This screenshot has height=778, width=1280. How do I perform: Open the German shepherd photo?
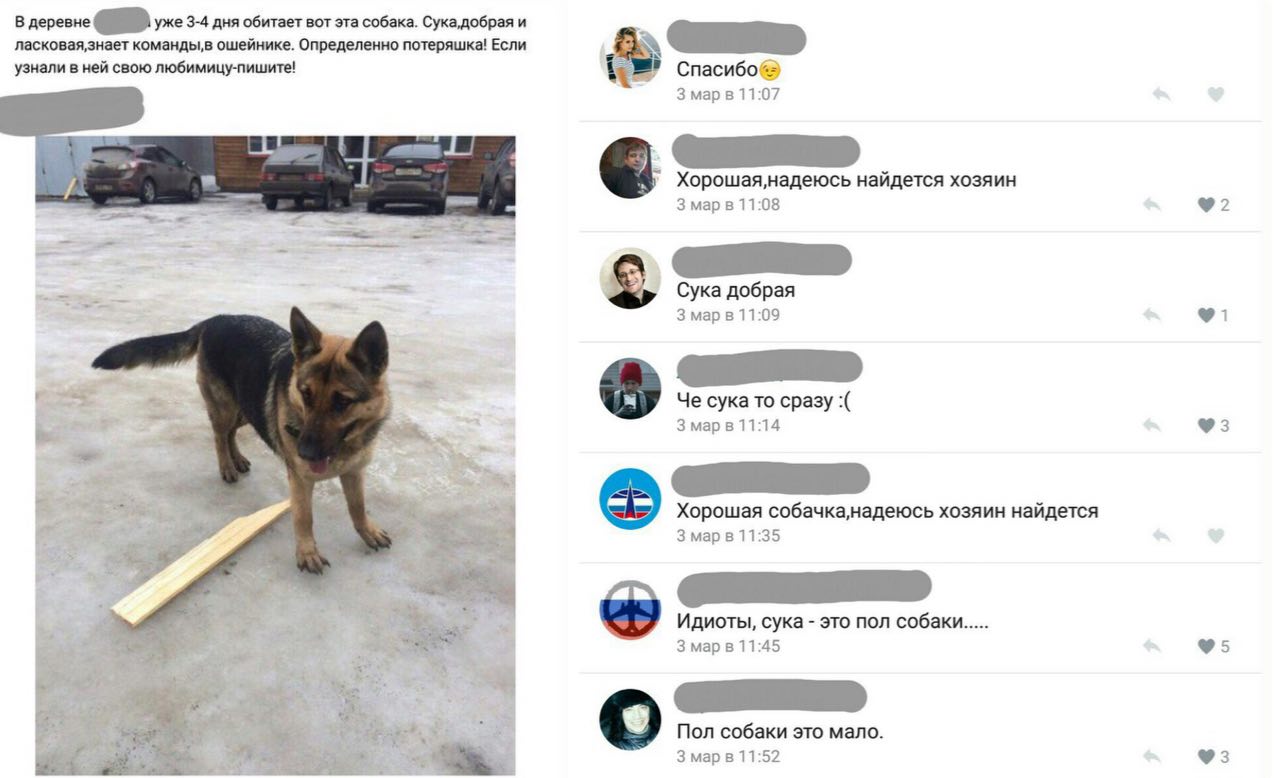tap(275, 455)
